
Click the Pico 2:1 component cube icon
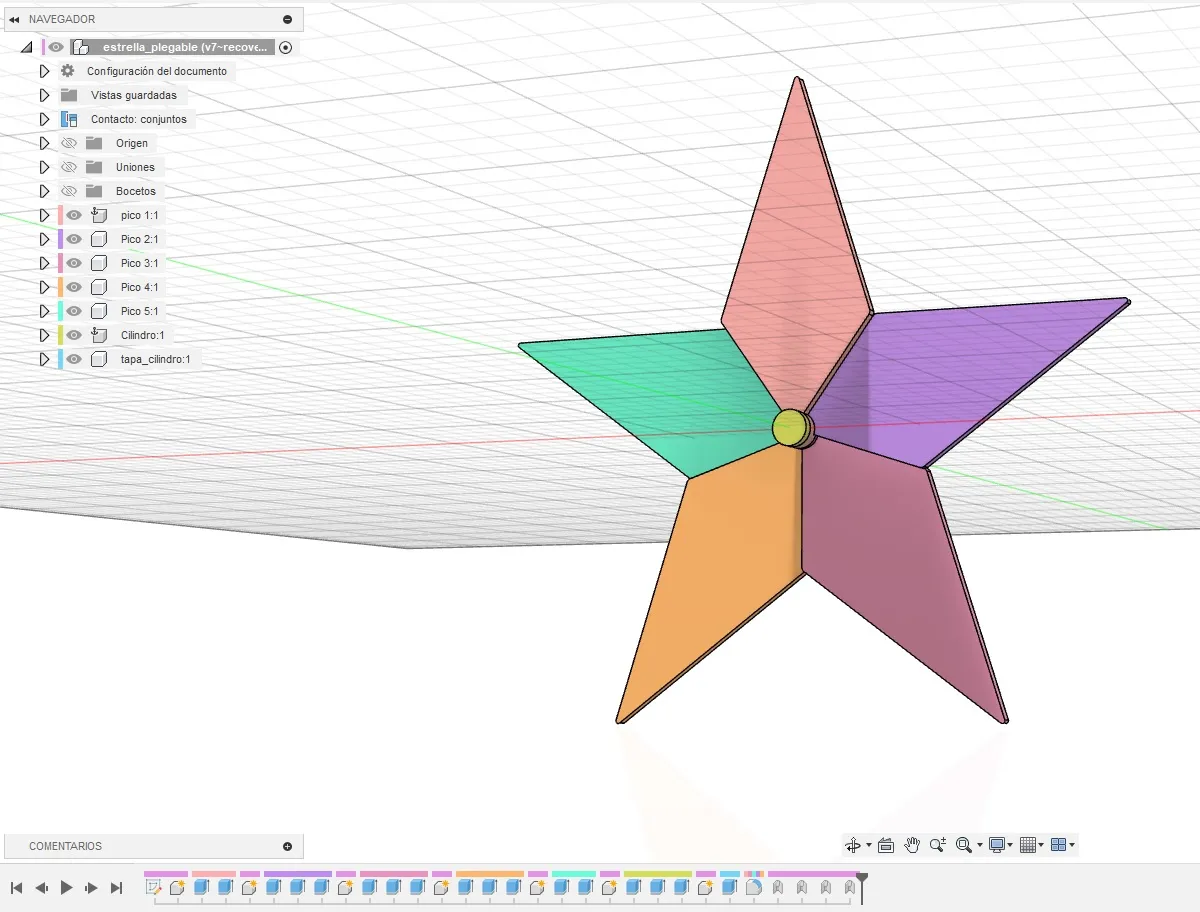[x=98, y=239]
